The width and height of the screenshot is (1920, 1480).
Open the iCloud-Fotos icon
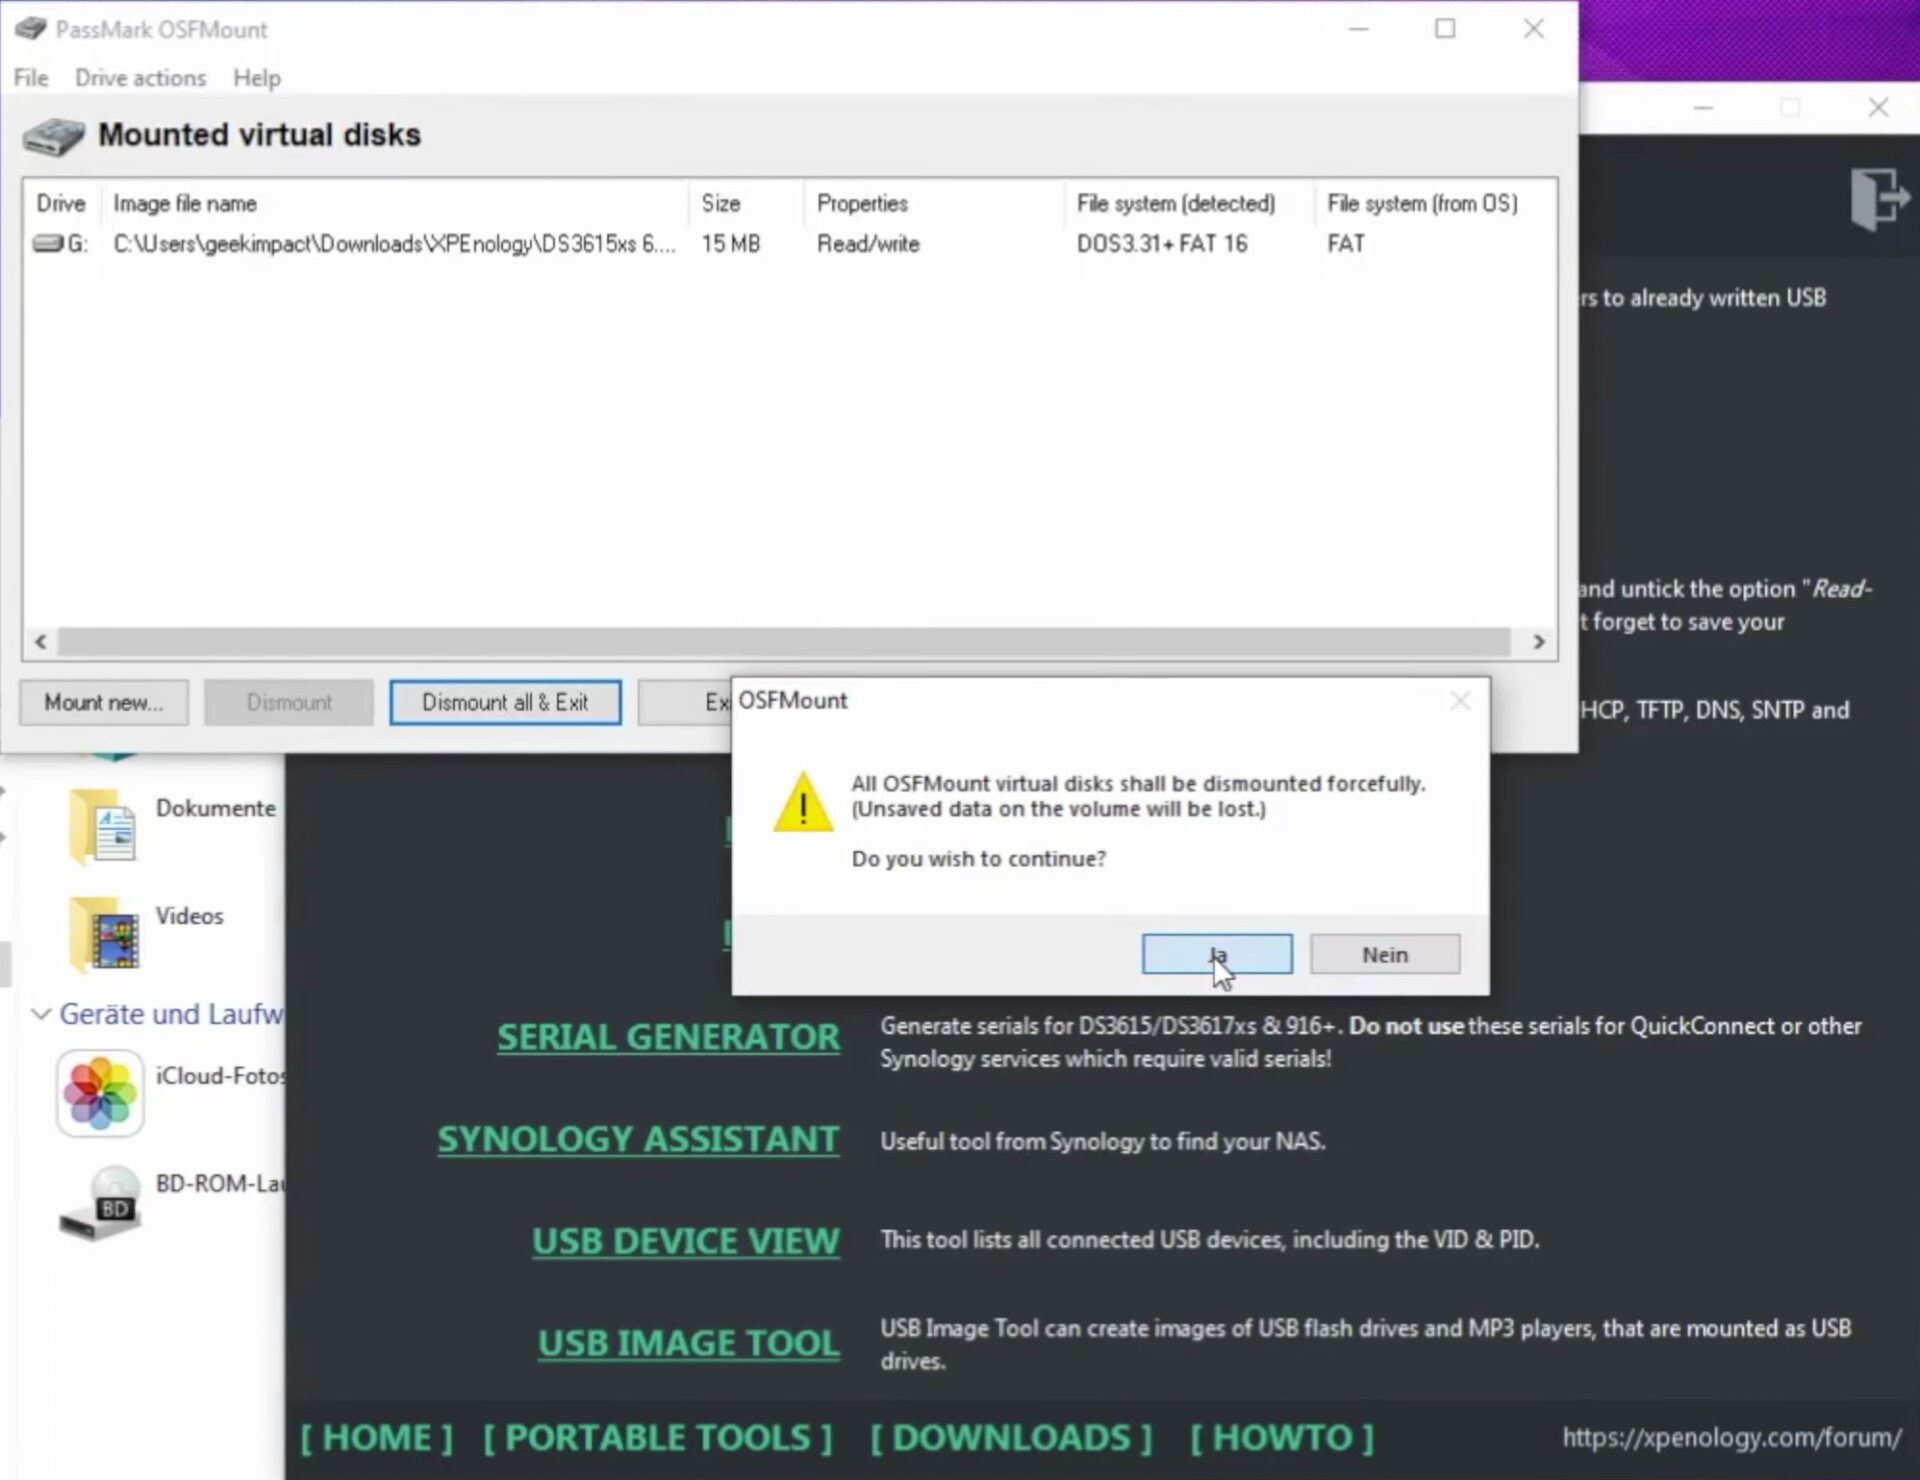pos(100,1092)
